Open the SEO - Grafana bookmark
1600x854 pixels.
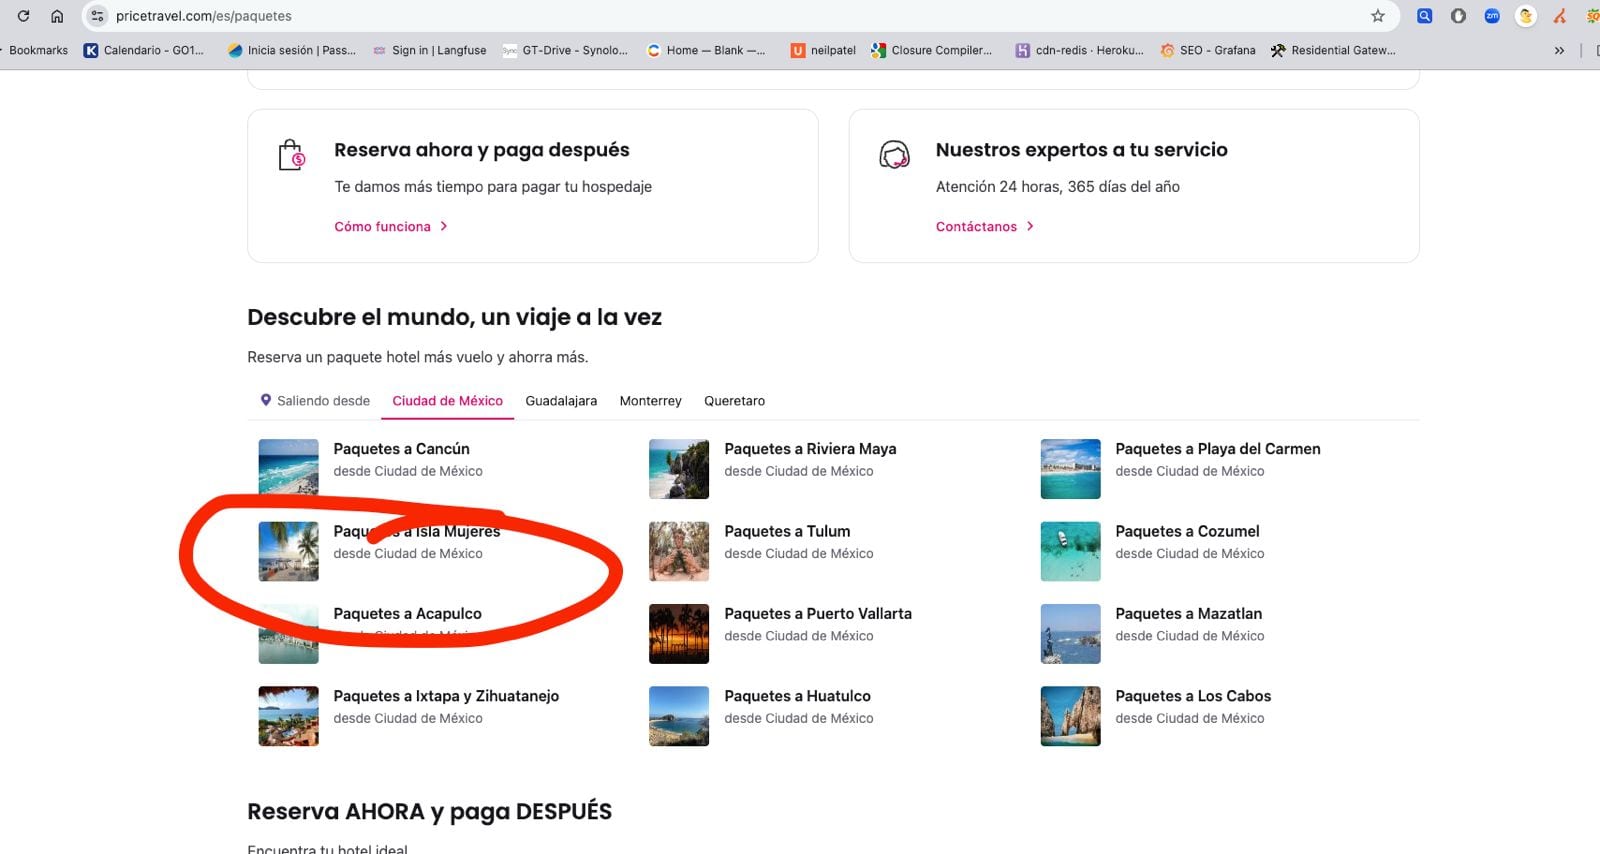pyautogui.click(x=1207, y=50)
